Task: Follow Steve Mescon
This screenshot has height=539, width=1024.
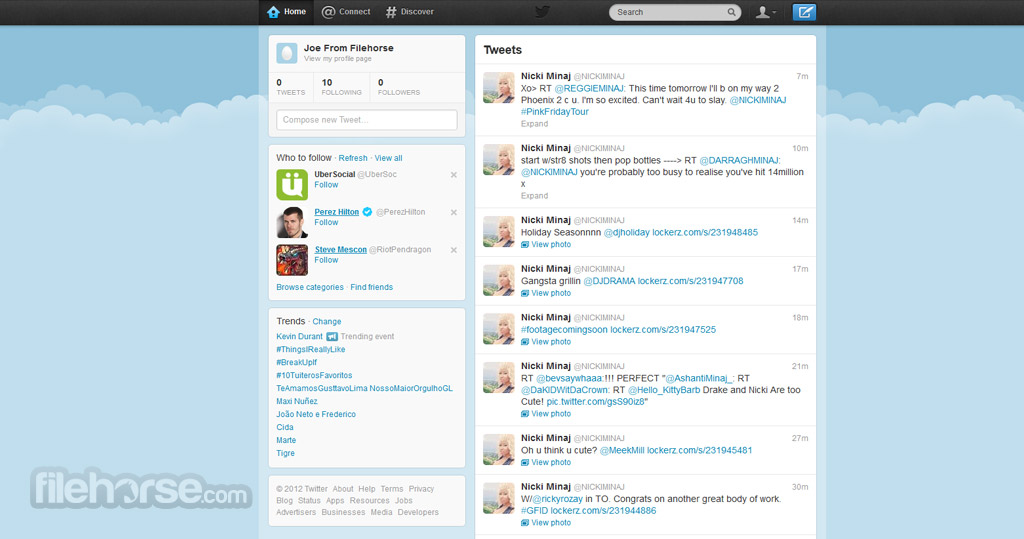Action: tap(326, 260)
